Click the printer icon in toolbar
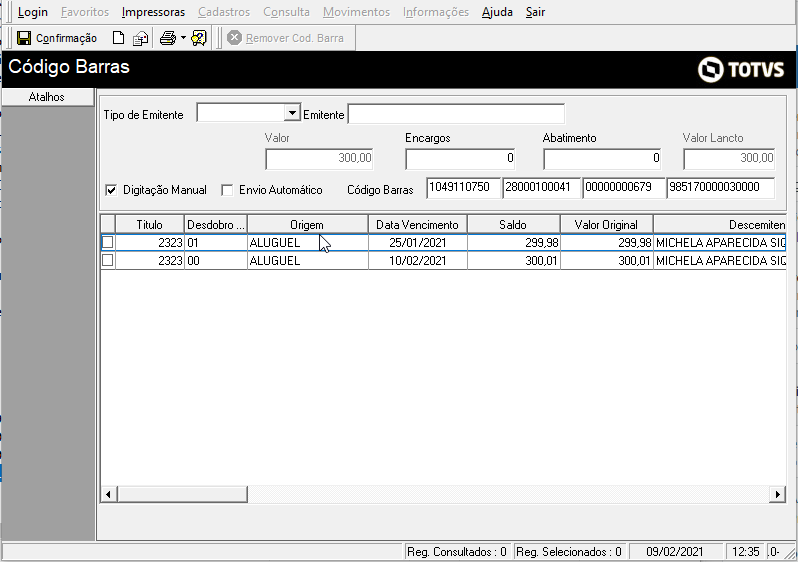Image resolution: width=798 pixels, height=562 pixels. pyautogui.click(x=168, y=38)
